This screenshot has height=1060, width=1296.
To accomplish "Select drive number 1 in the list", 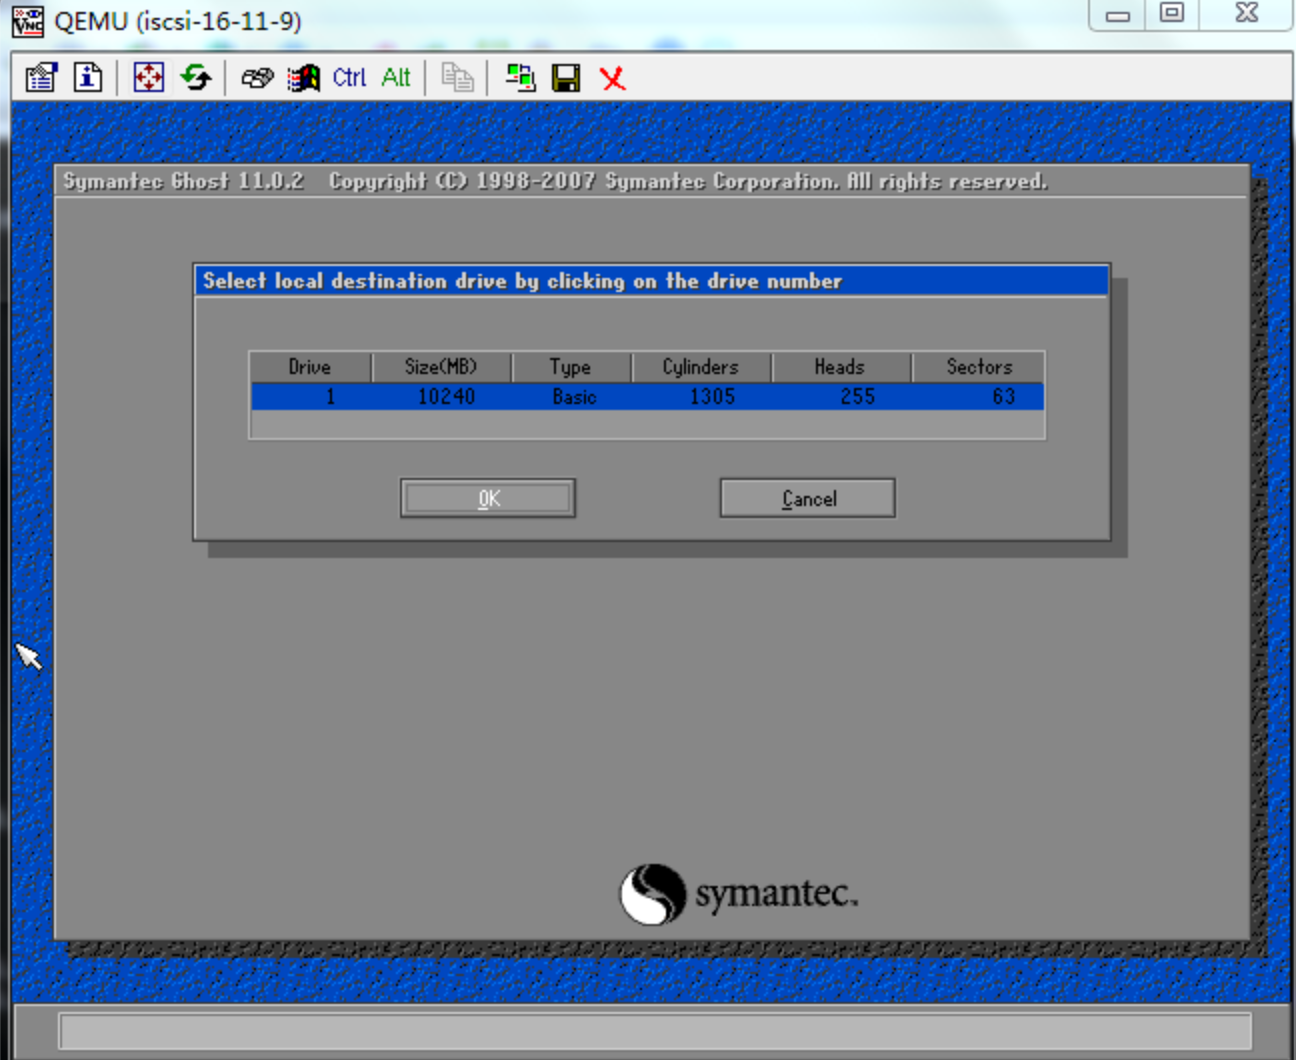I will coord(330,397).
